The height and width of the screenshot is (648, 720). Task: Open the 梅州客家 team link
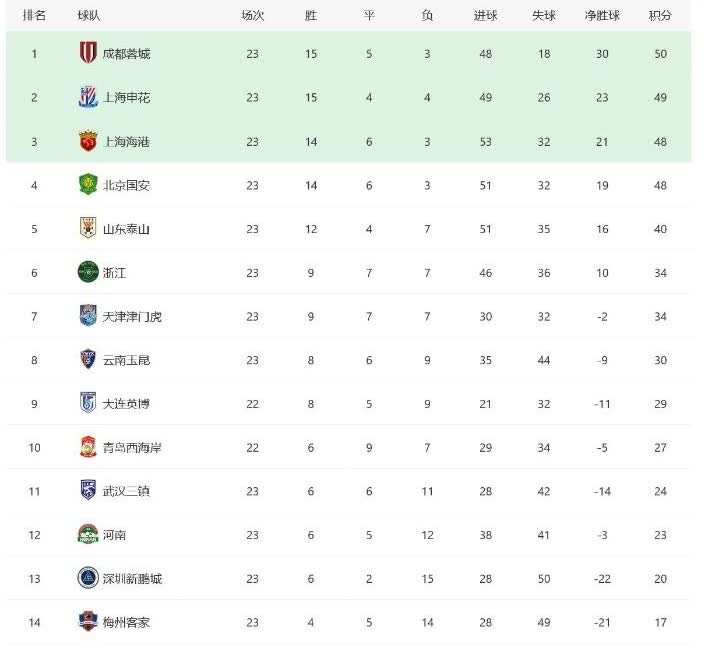(126, 622)
